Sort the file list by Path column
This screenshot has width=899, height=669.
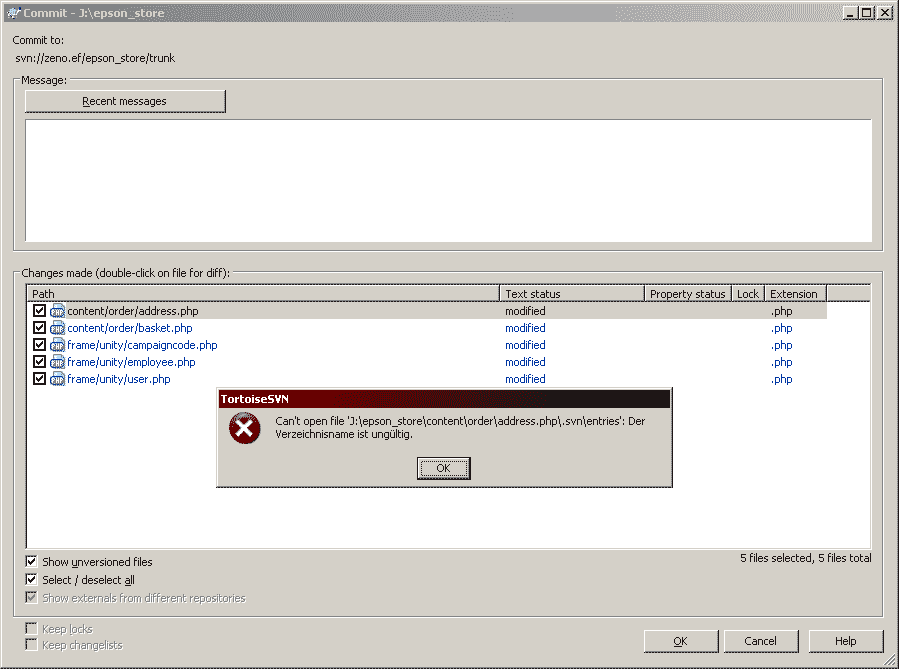(263, 294)
